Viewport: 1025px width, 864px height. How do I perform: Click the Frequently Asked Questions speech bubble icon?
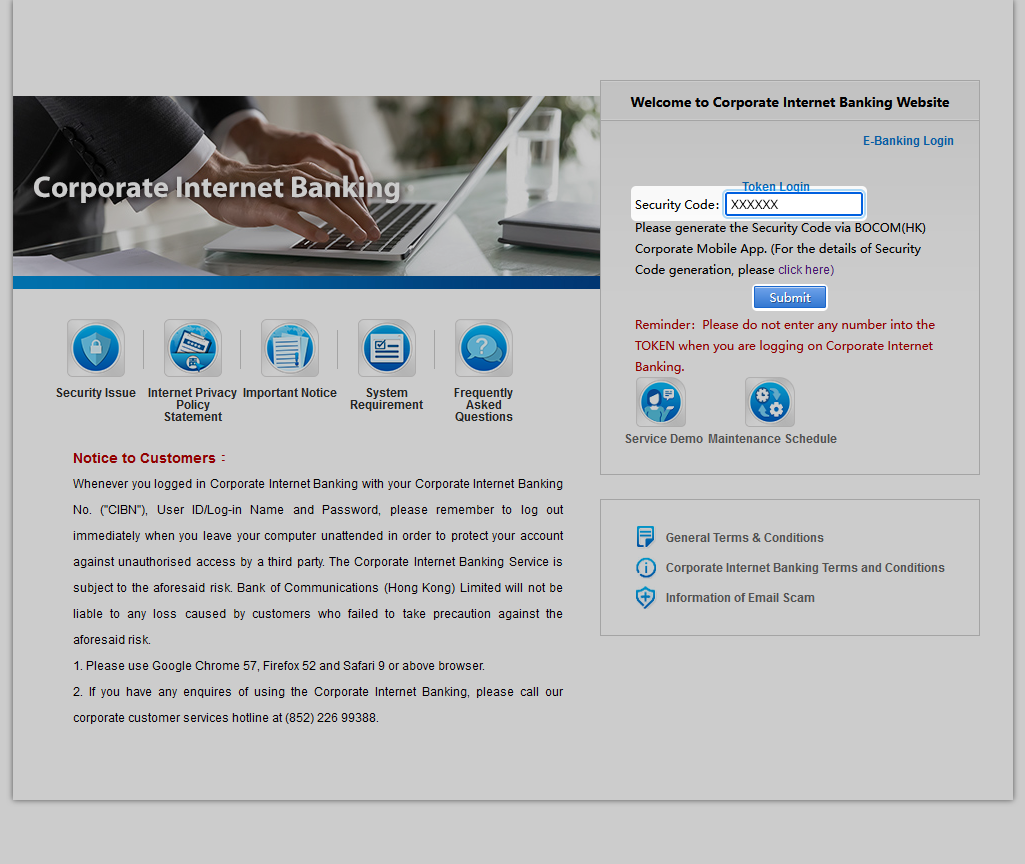[484, 348]
